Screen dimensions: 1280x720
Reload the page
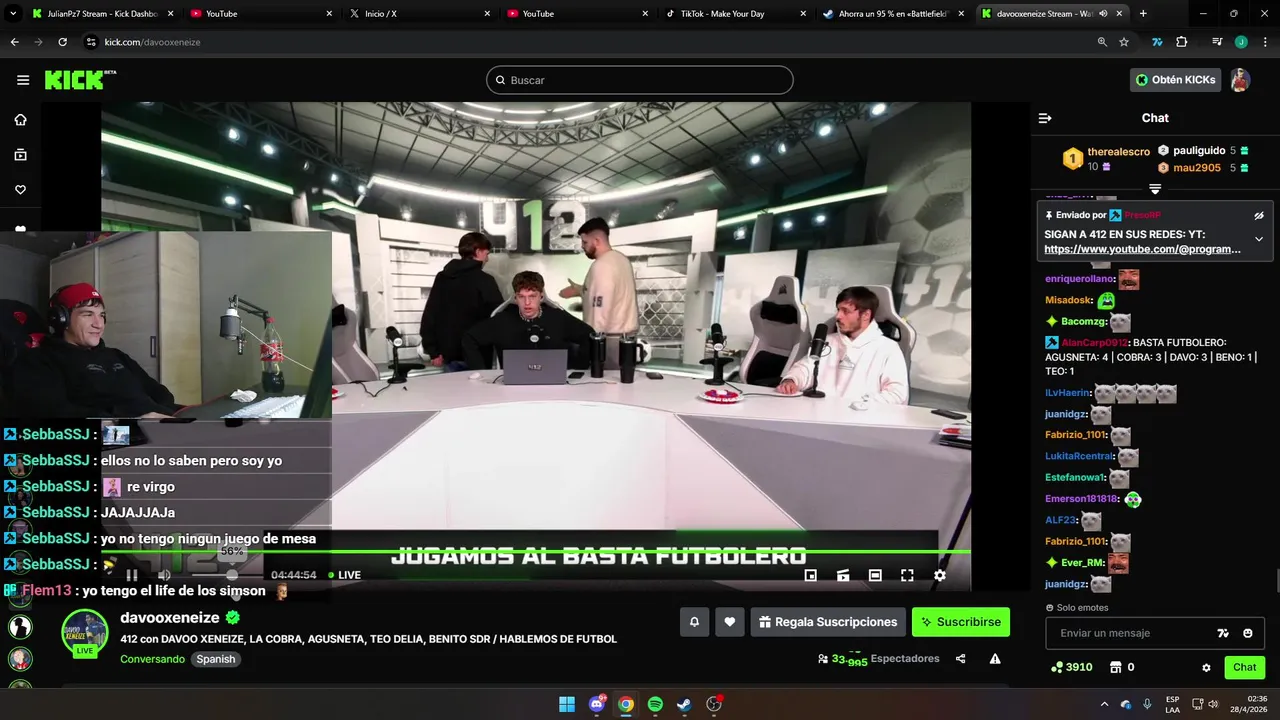(x=62, y=42)
